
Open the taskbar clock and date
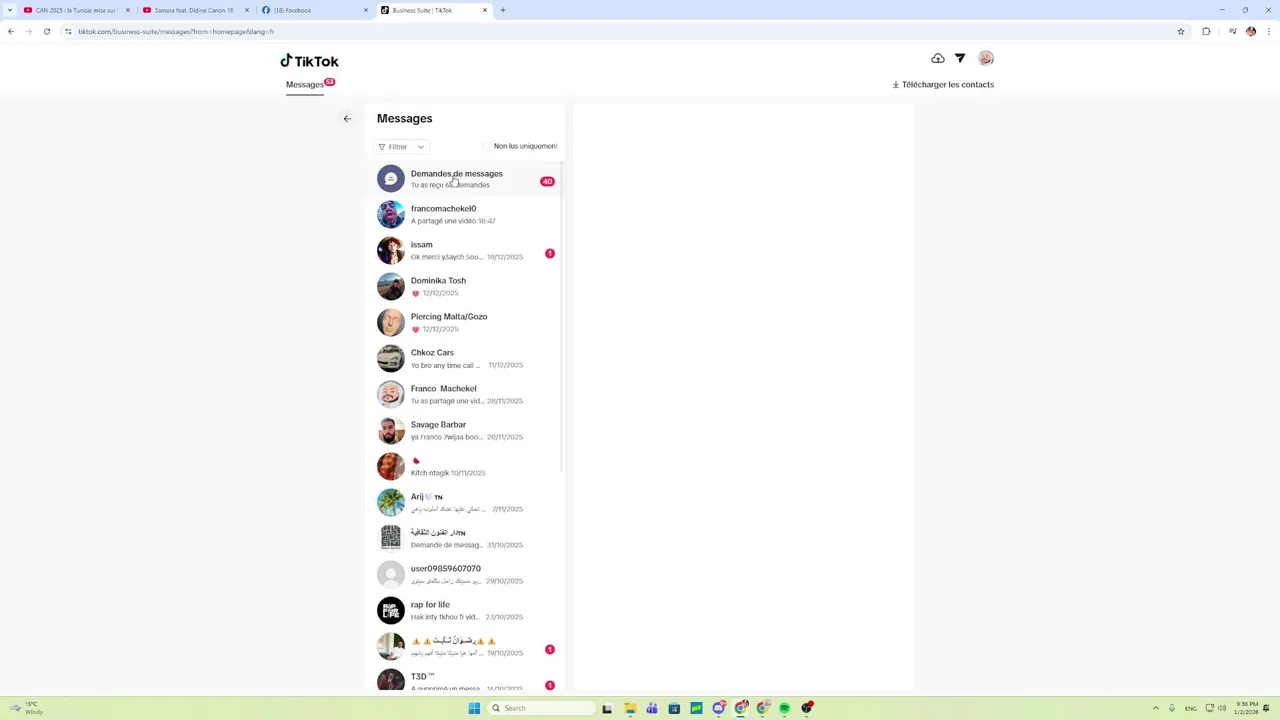(1246, 708)
